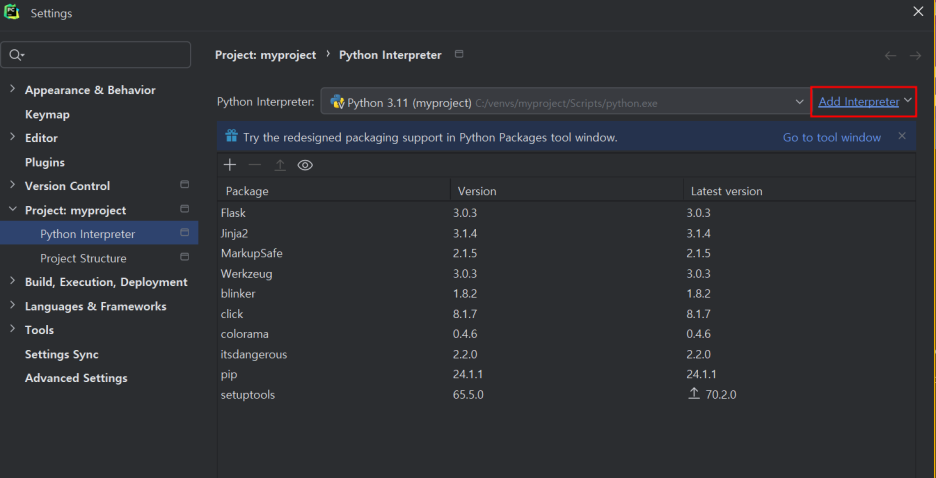The image size is (936, 478).
Task: Open the Add Interpreter dropdown arrow
Action: coord(908,100)
